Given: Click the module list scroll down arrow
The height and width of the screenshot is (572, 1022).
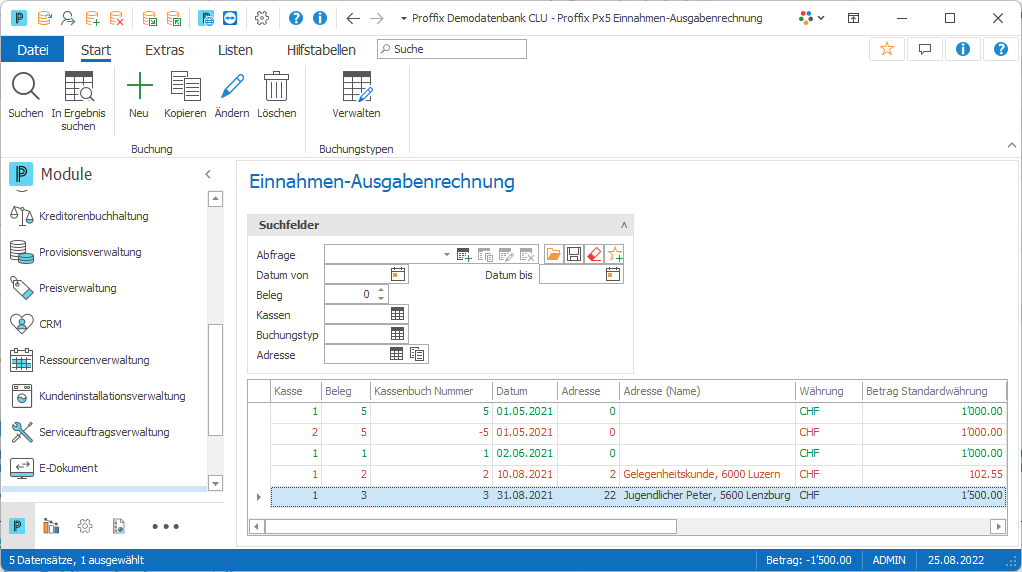Looking at the screenshot, I should point(216,483).
